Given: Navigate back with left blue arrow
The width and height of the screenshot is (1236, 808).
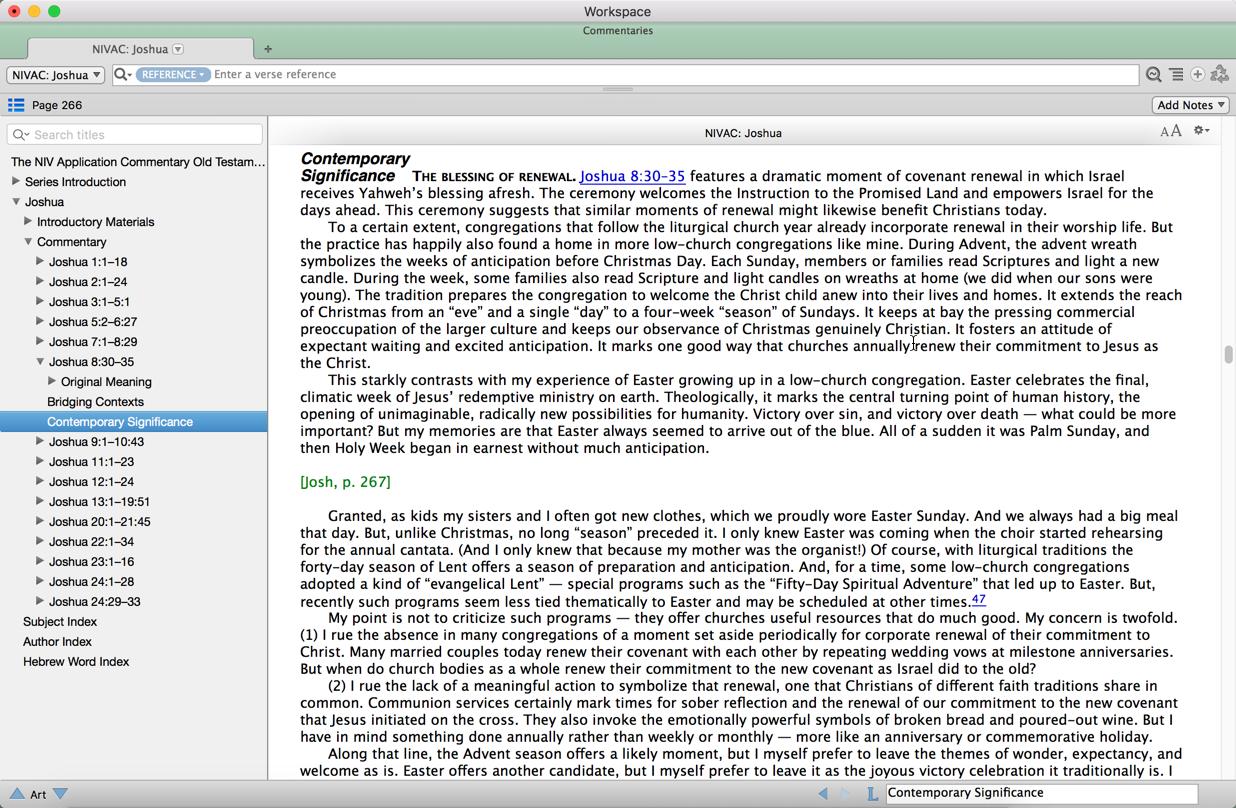Looking at the screenshot, I should tap(823, 793).
